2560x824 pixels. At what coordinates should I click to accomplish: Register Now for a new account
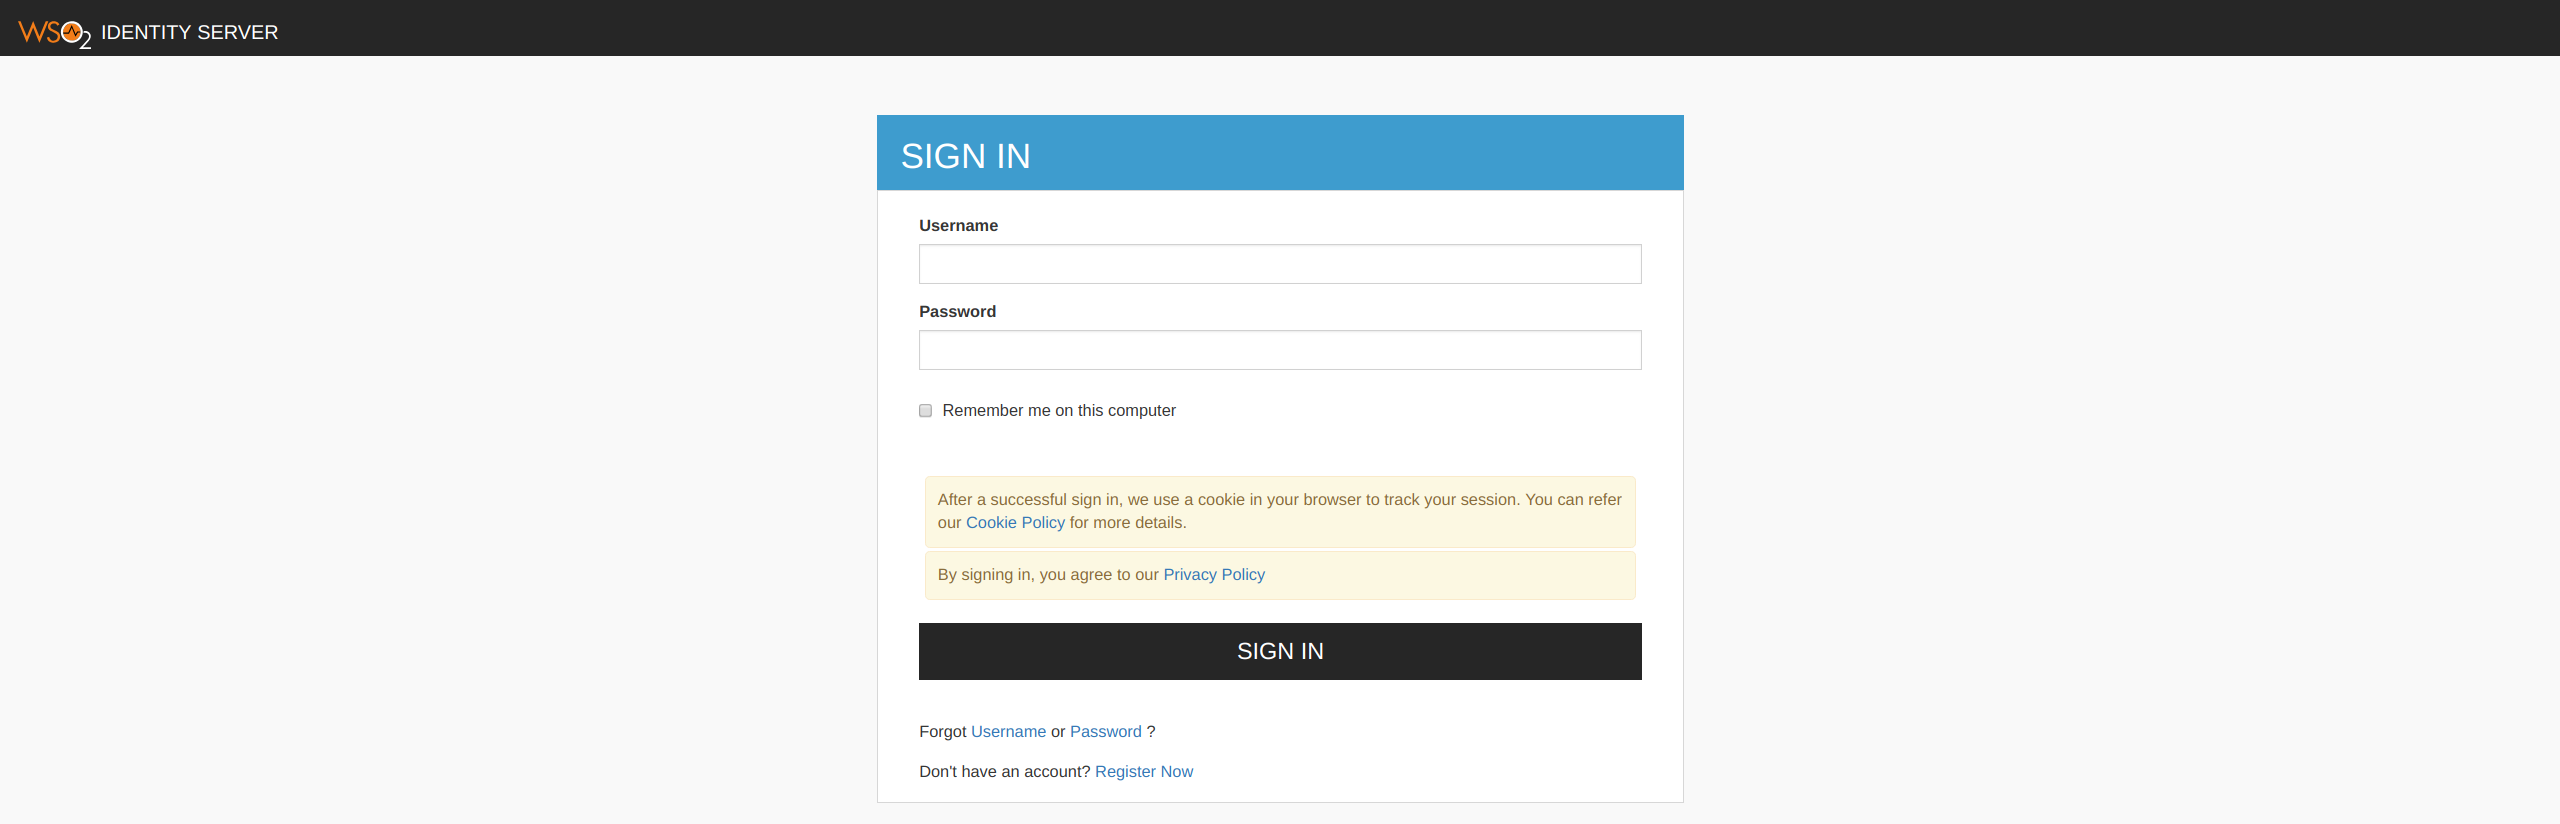point(1143,771)
